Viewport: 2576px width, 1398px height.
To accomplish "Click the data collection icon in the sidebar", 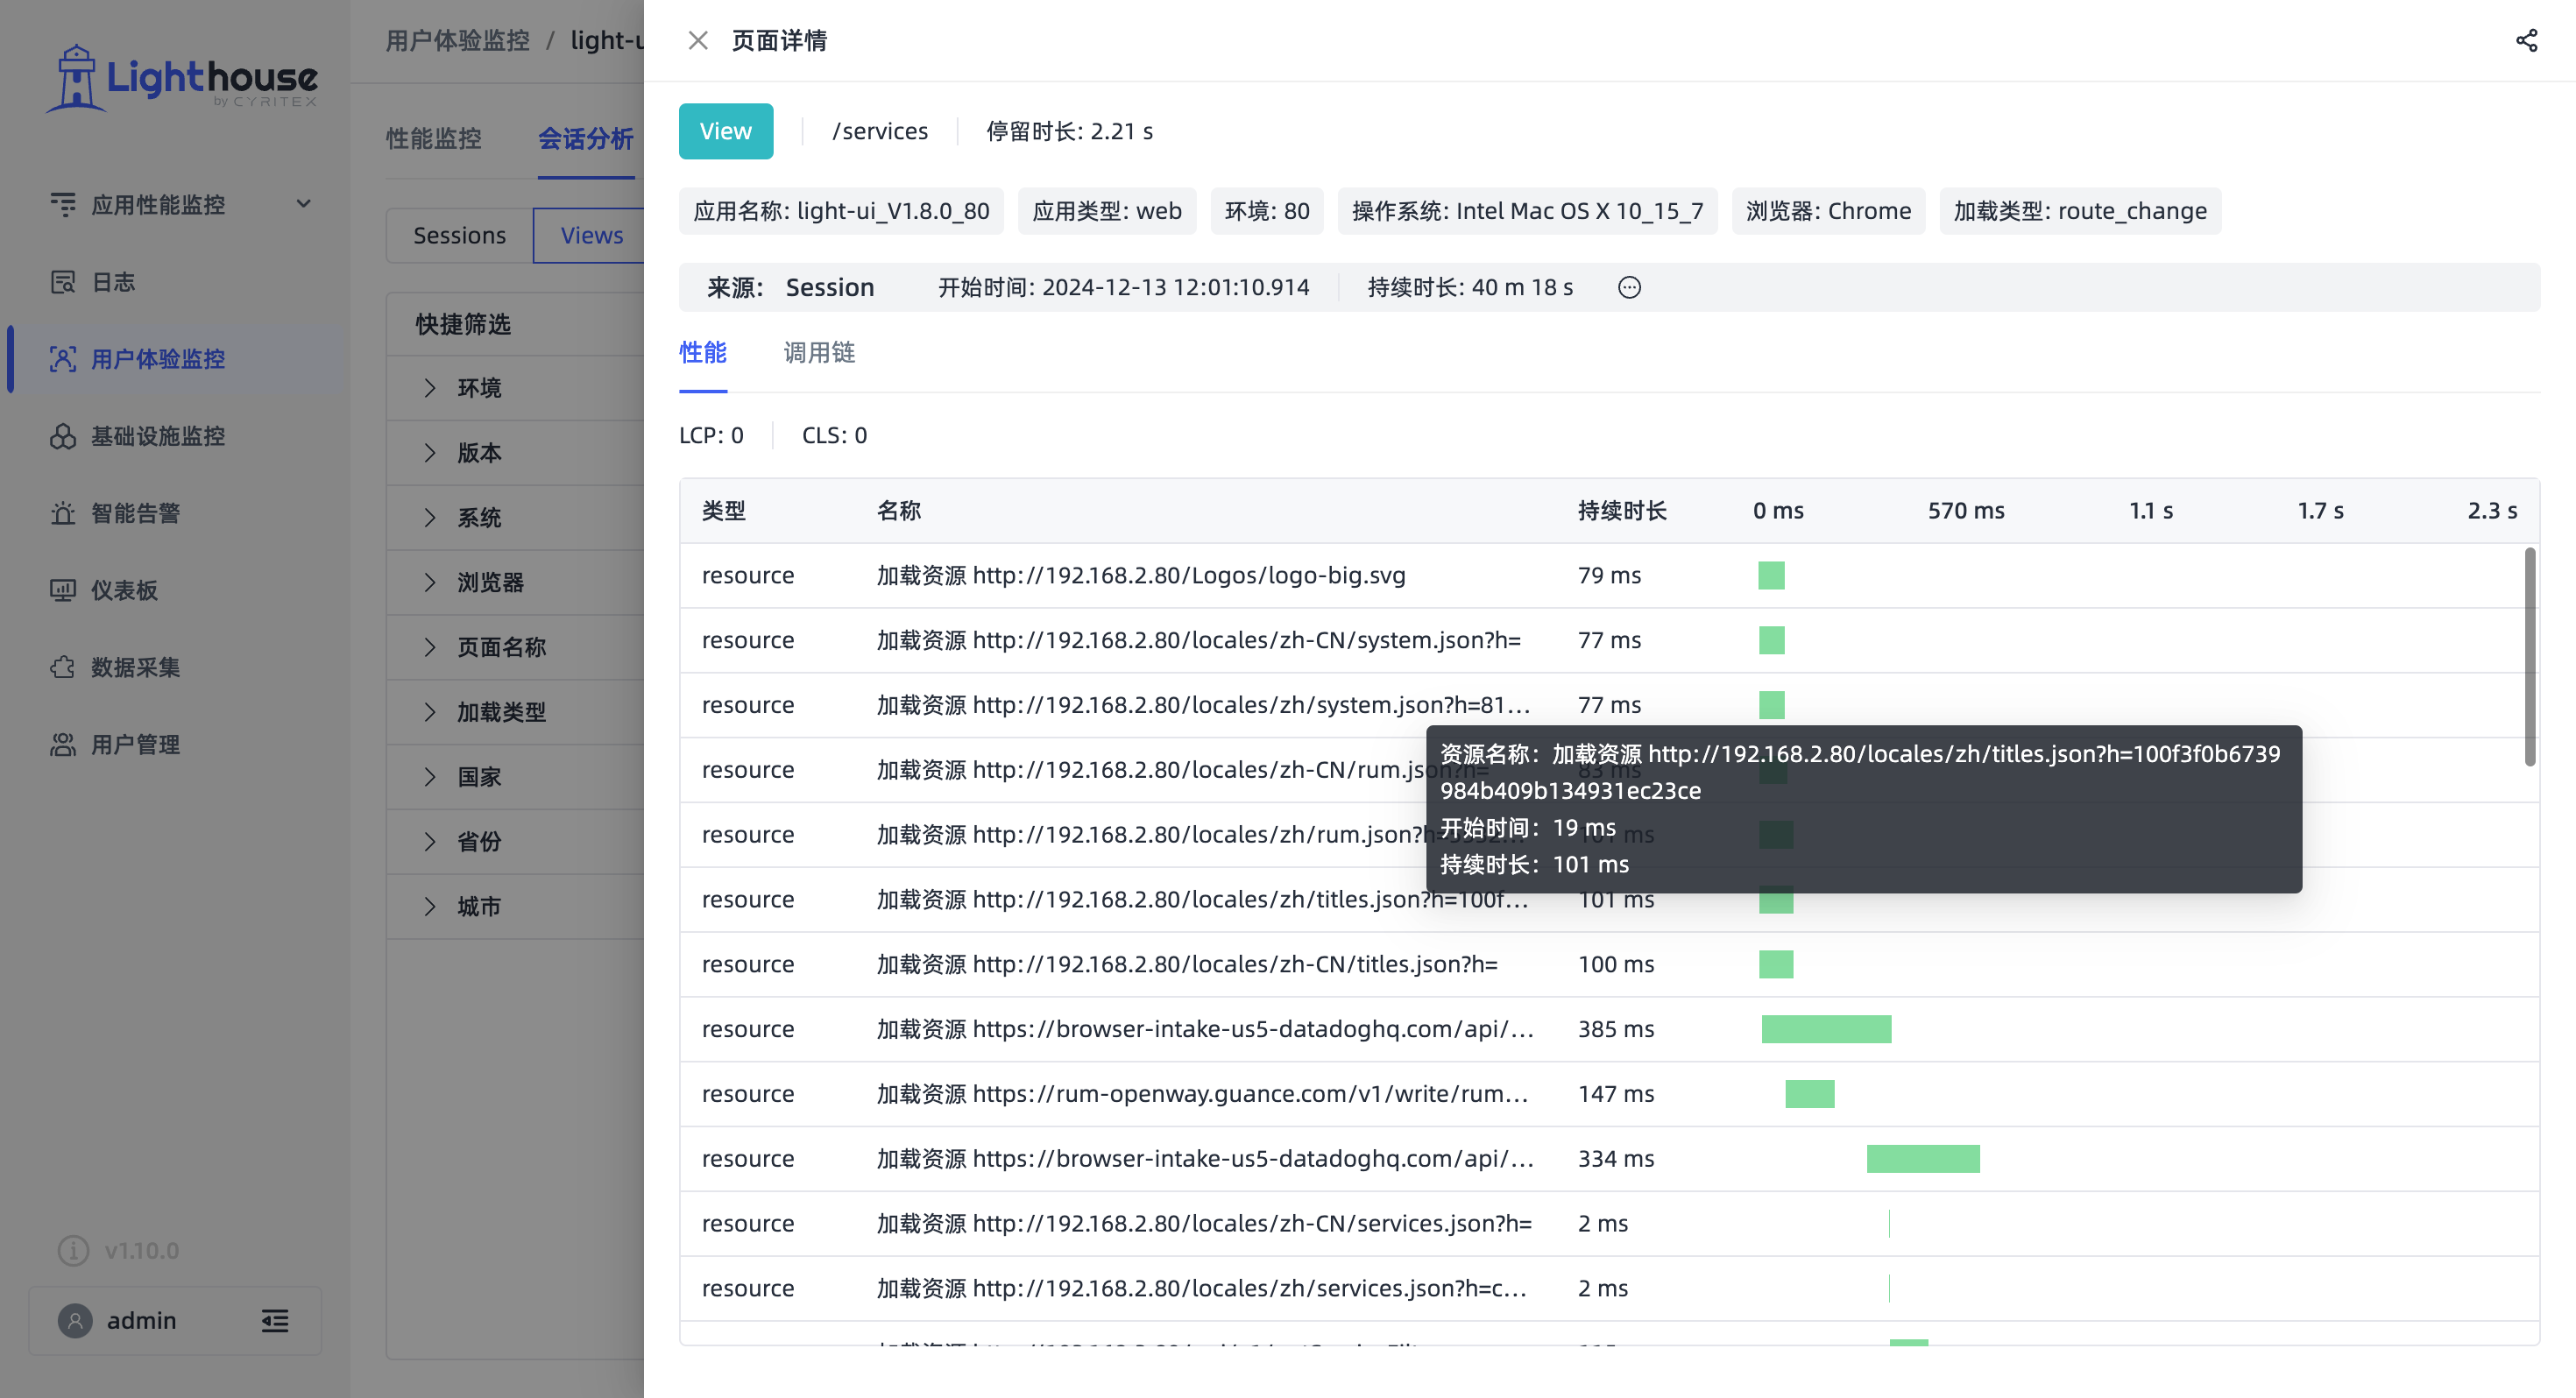I will pyautogui.click(x=63, y=667).
